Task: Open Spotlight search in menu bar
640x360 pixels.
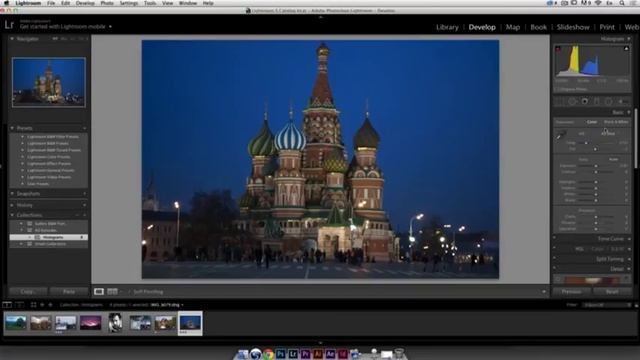Action: [622, 3]
